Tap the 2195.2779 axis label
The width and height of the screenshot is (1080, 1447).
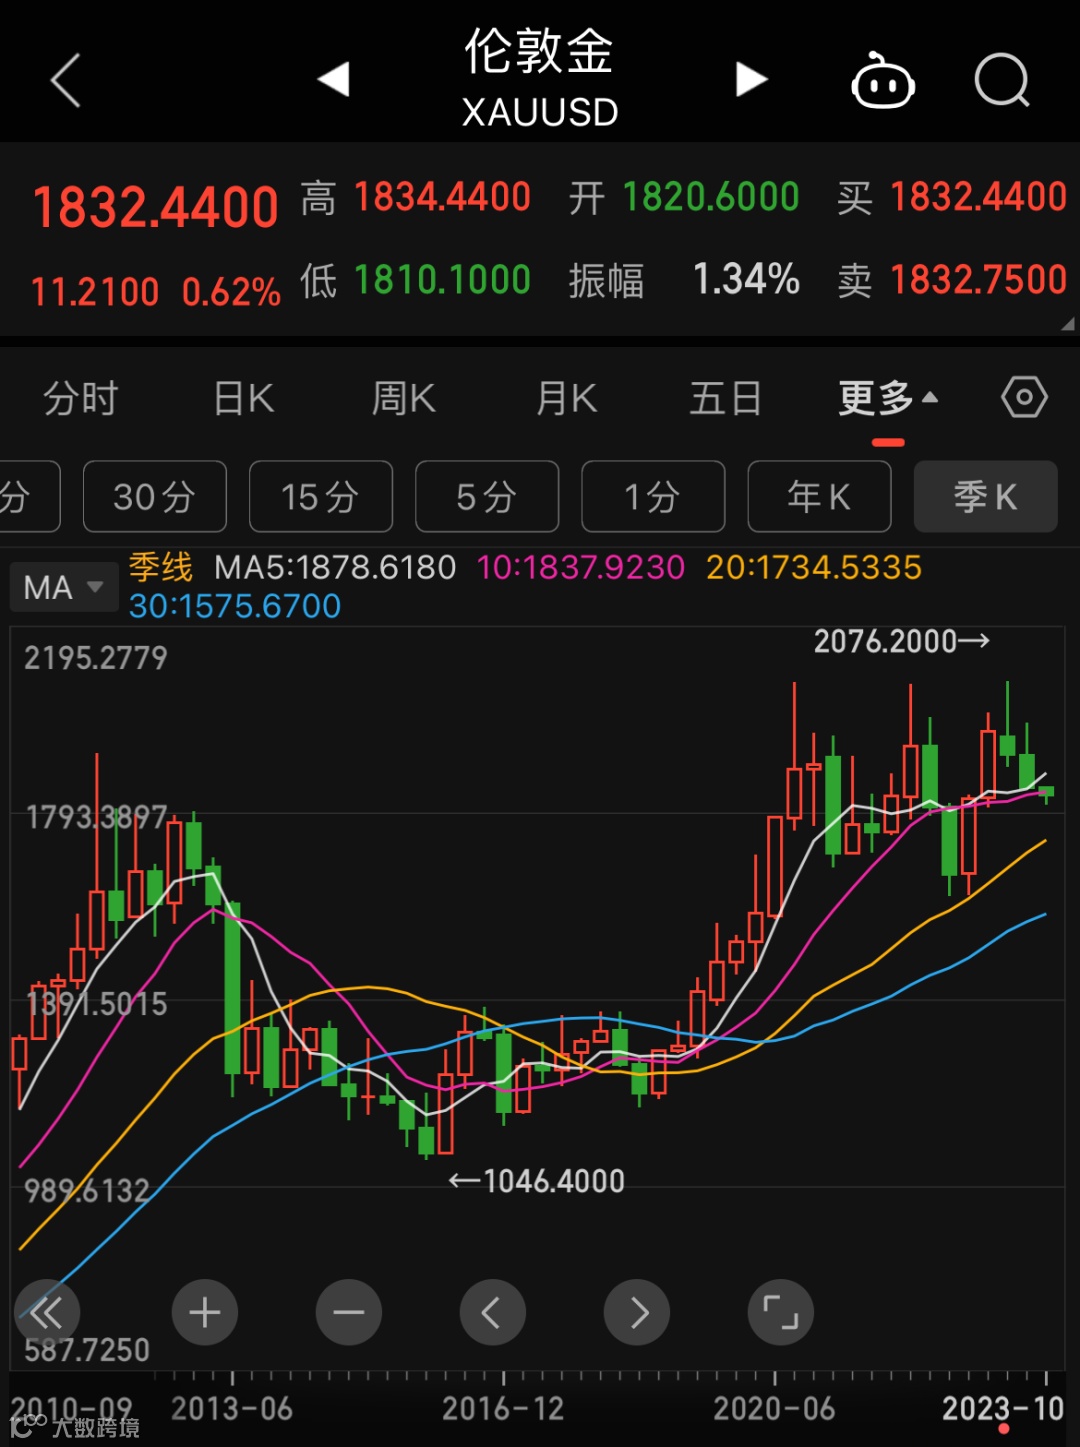coord(96,658)
